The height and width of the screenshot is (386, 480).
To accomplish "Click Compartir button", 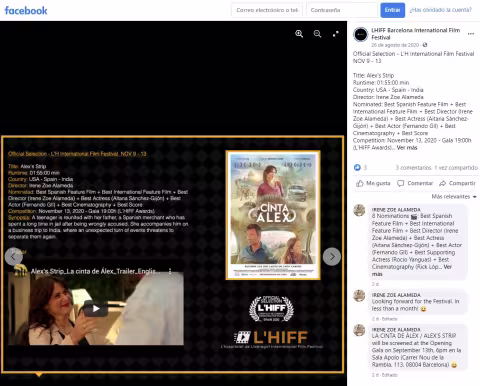I will [x=457, y=183].
